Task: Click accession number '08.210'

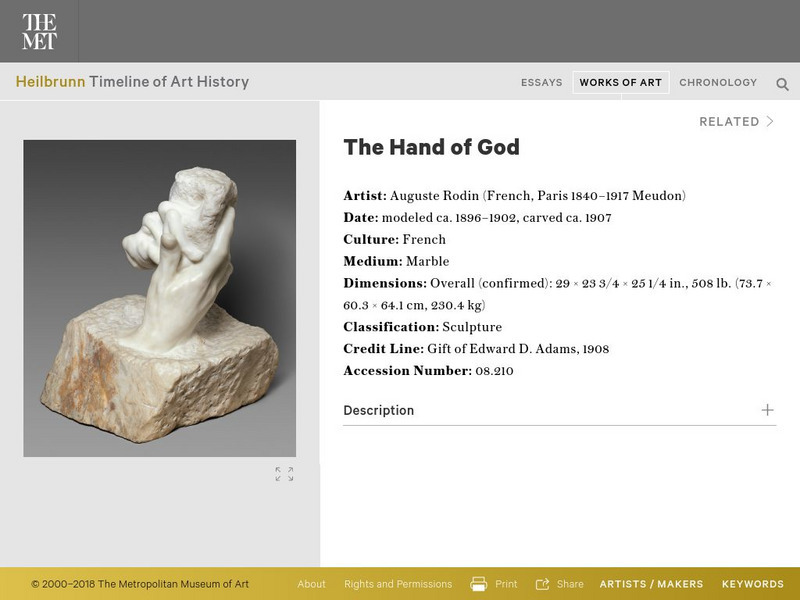Action: tap(494, 371)
